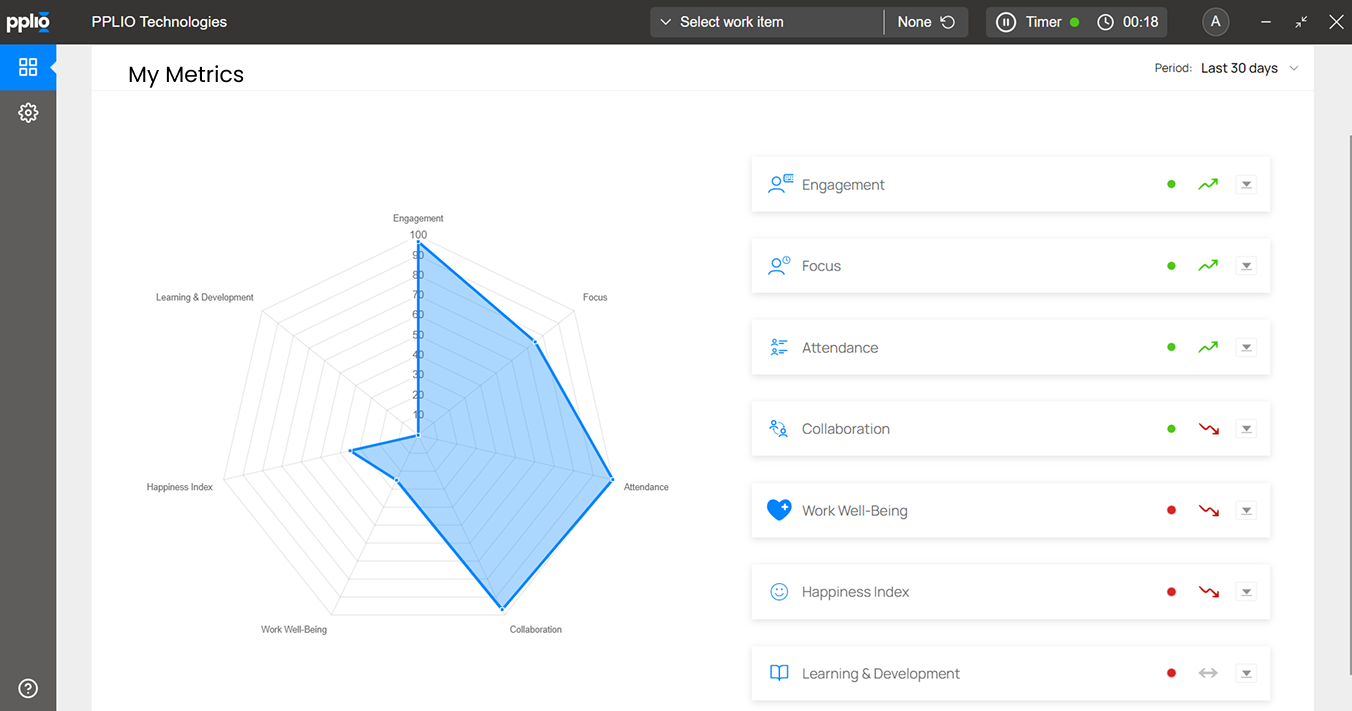Click the Happiness Index smiley icon
This screenshot has width=1352, height=711.
tap(779, 591)
